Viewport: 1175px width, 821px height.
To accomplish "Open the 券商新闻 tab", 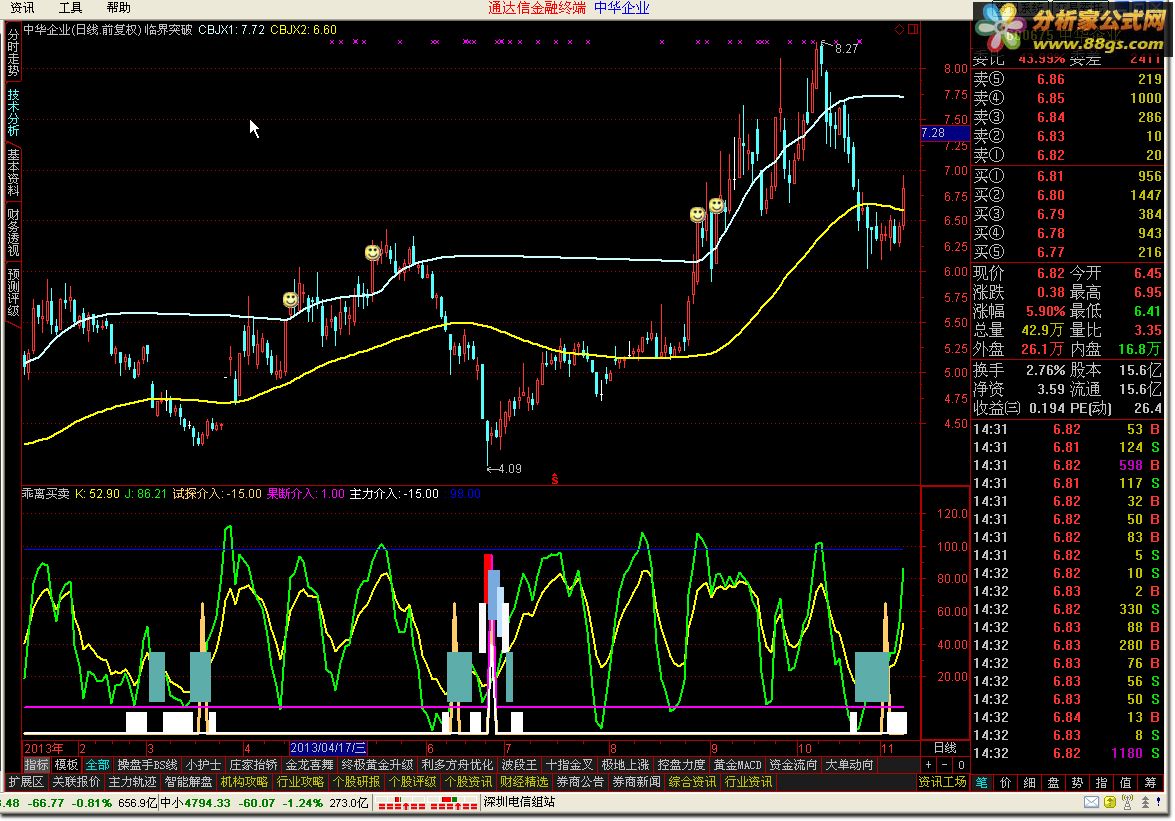I will coord(636,782).
